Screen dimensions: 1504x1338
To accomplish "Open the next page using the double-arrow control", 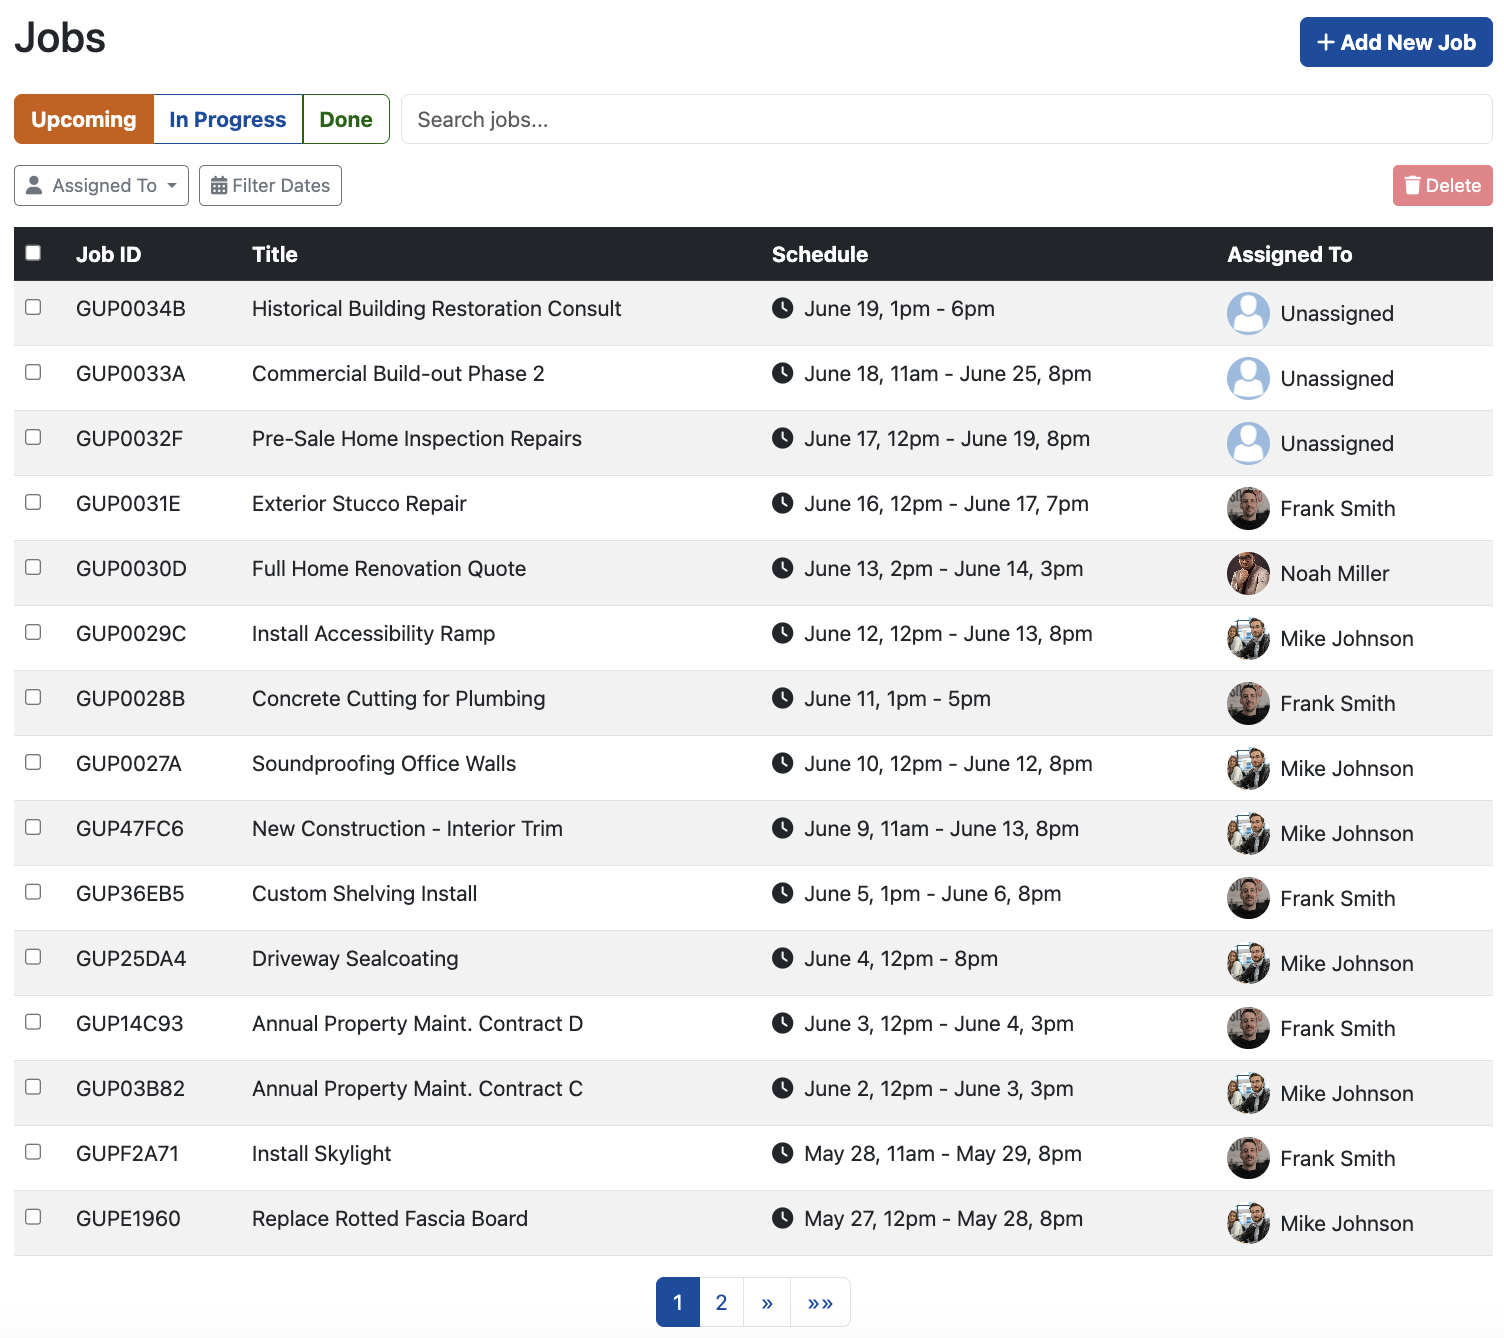I will 820,1302.
